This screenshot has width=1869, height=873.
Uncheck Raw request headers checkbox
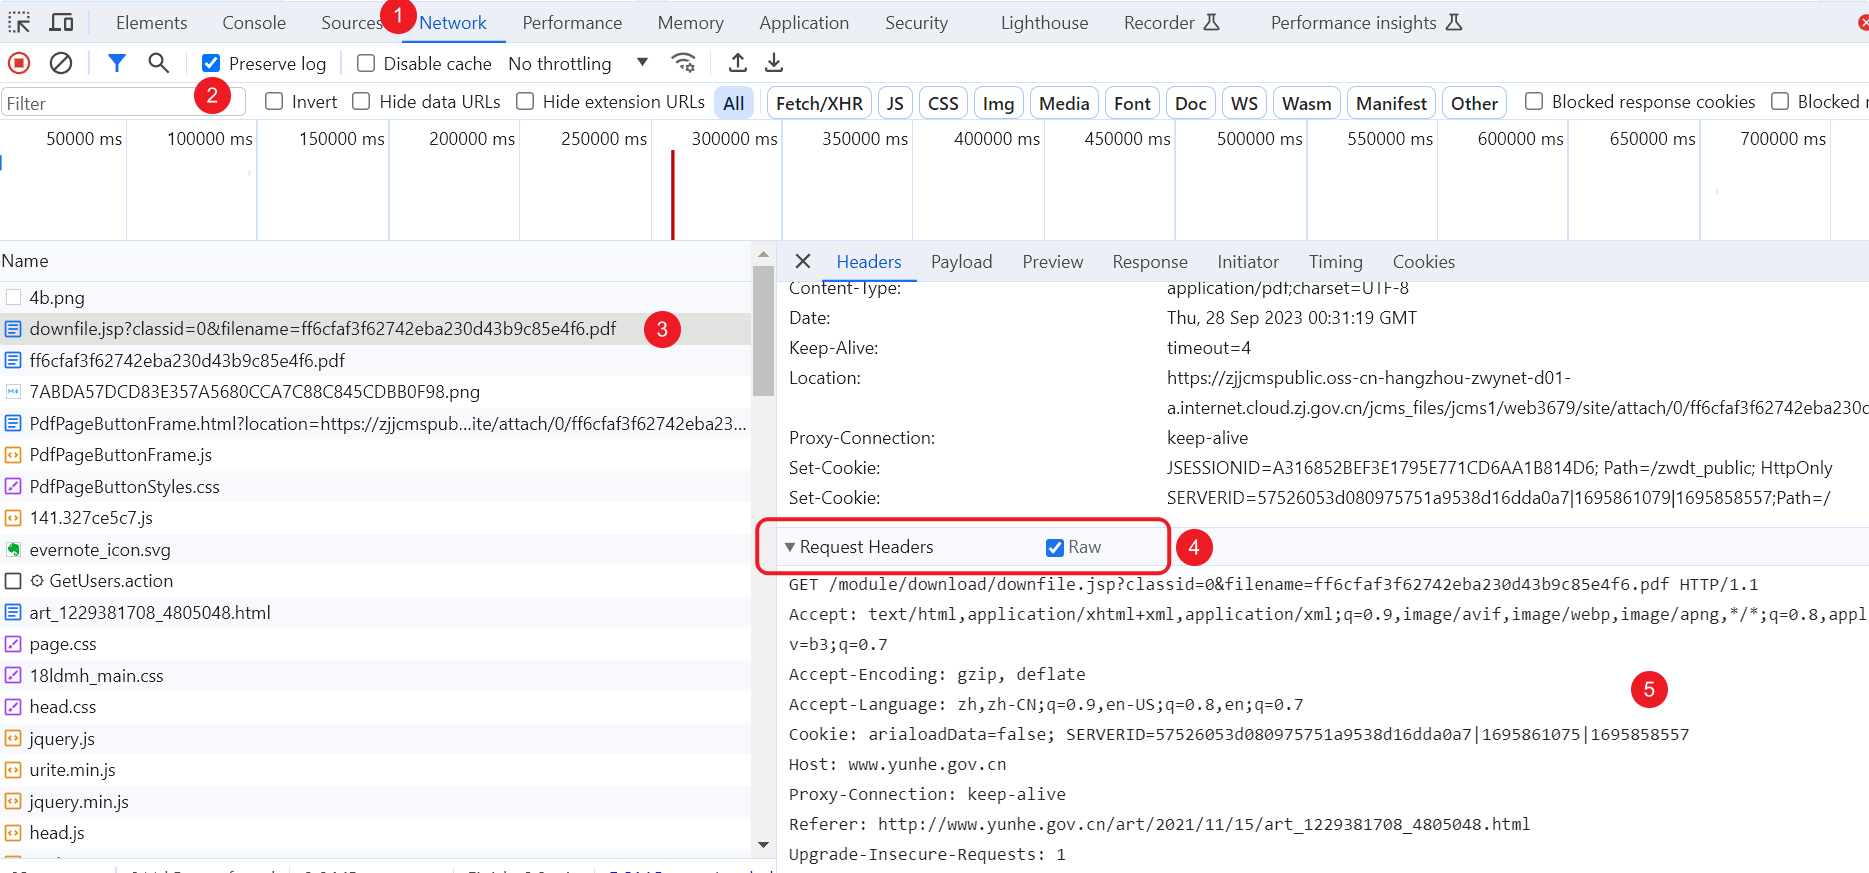(x=1055, y=547)
